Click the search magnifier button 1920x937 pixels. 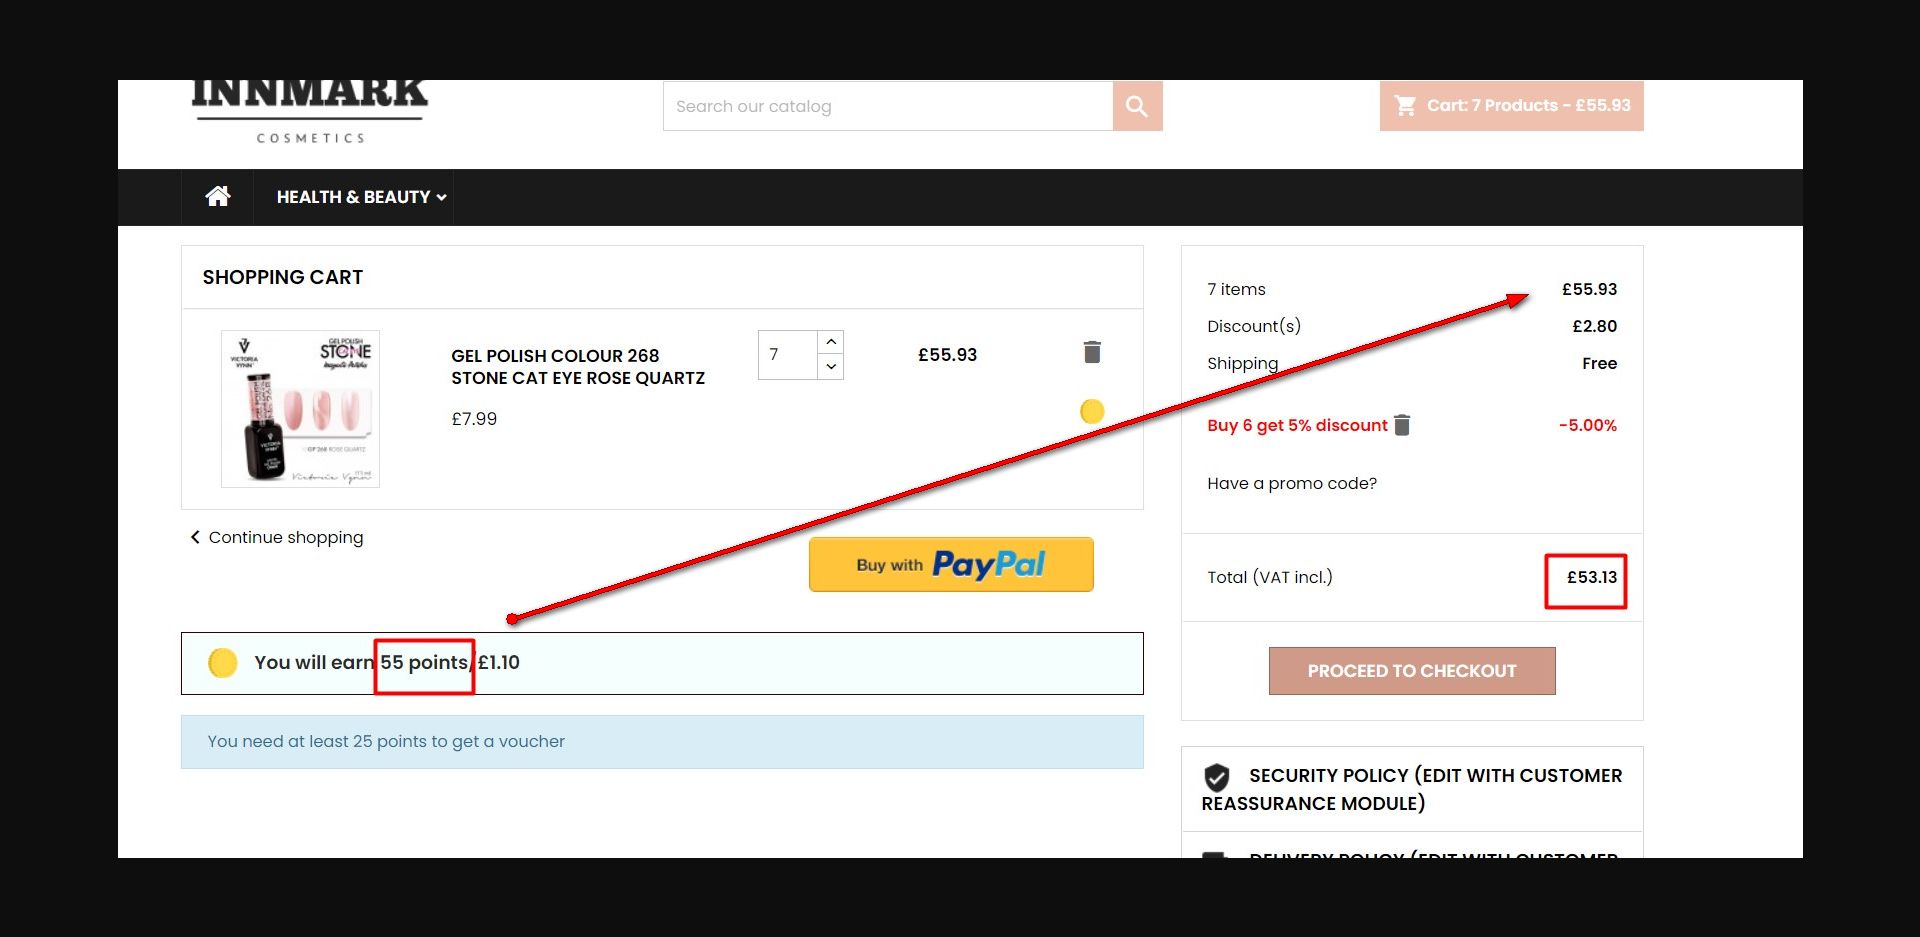click(1137, 106)
